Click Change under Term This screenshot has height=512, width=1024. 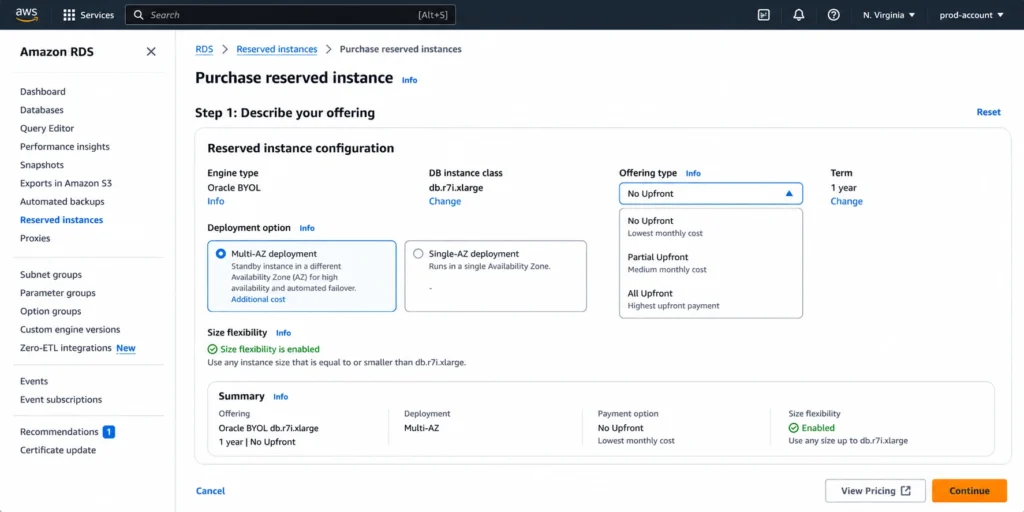click(x=846, y=201)
